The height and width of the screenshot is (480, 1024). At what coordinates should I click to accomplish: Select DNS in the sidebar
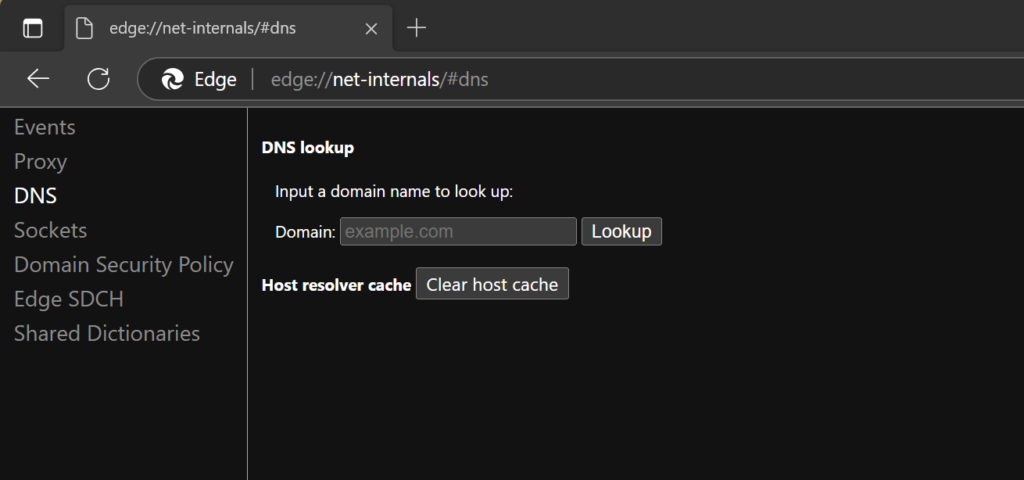(x=35, y=196)
